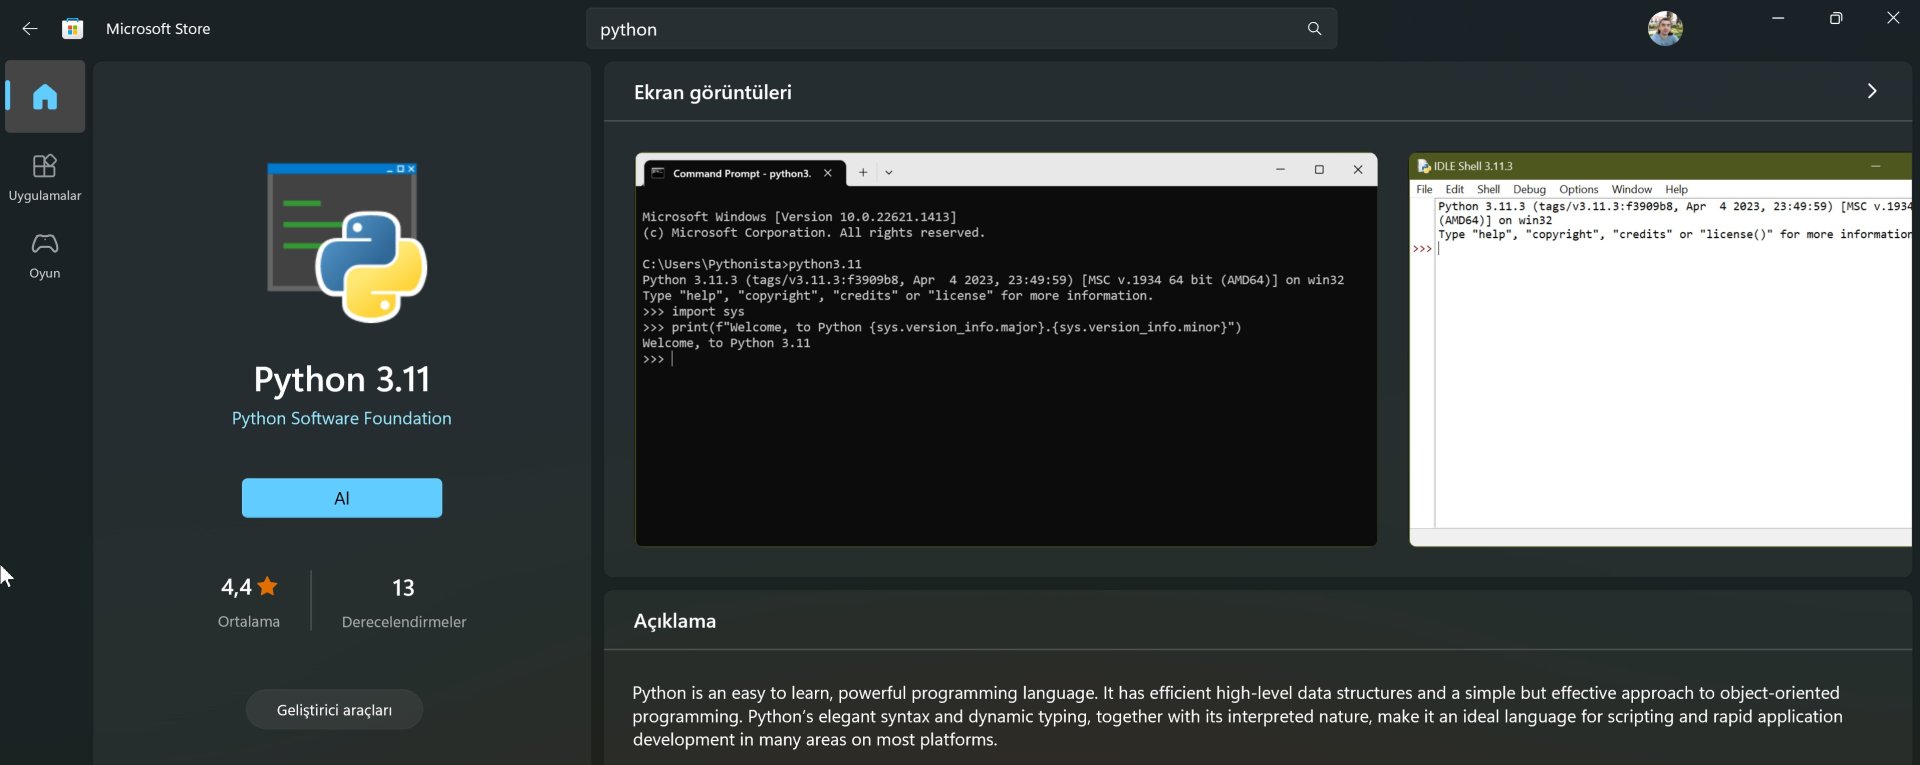Screen dimensions: 1920x765
Task: Open Python Software Foundation publisher link
Action: click(x=342, y=418)
